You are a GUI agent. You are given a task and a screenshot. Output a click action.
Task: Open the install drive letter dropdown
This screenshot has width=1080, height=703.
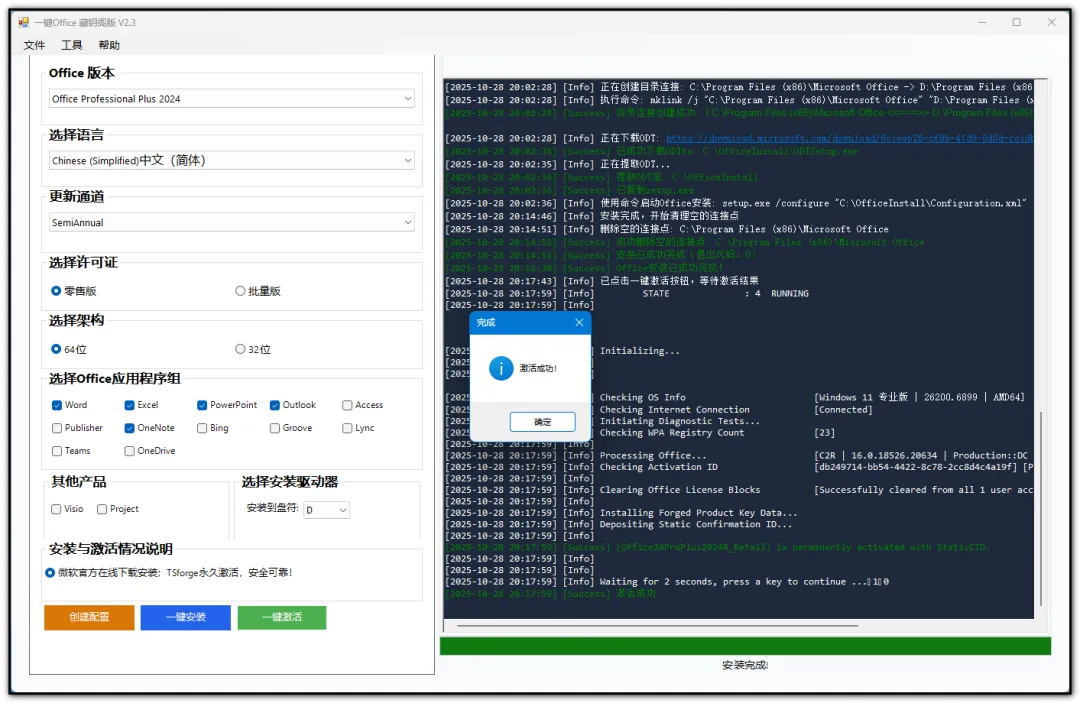click(x=326, y=510)
